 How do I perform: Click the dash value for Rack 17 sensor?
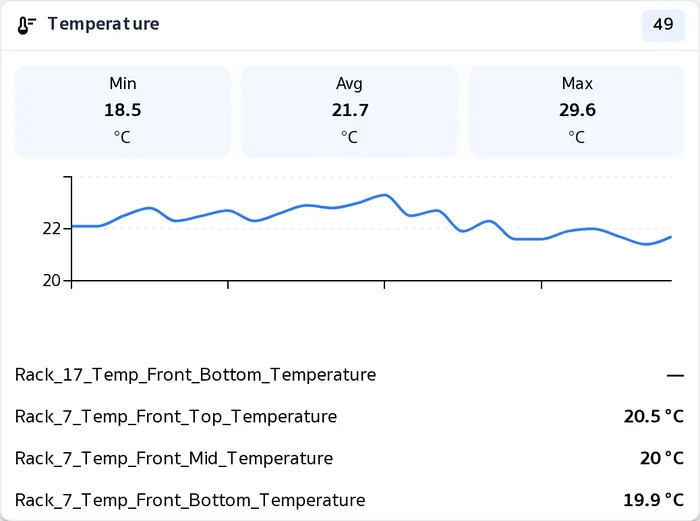click(675, 375)
